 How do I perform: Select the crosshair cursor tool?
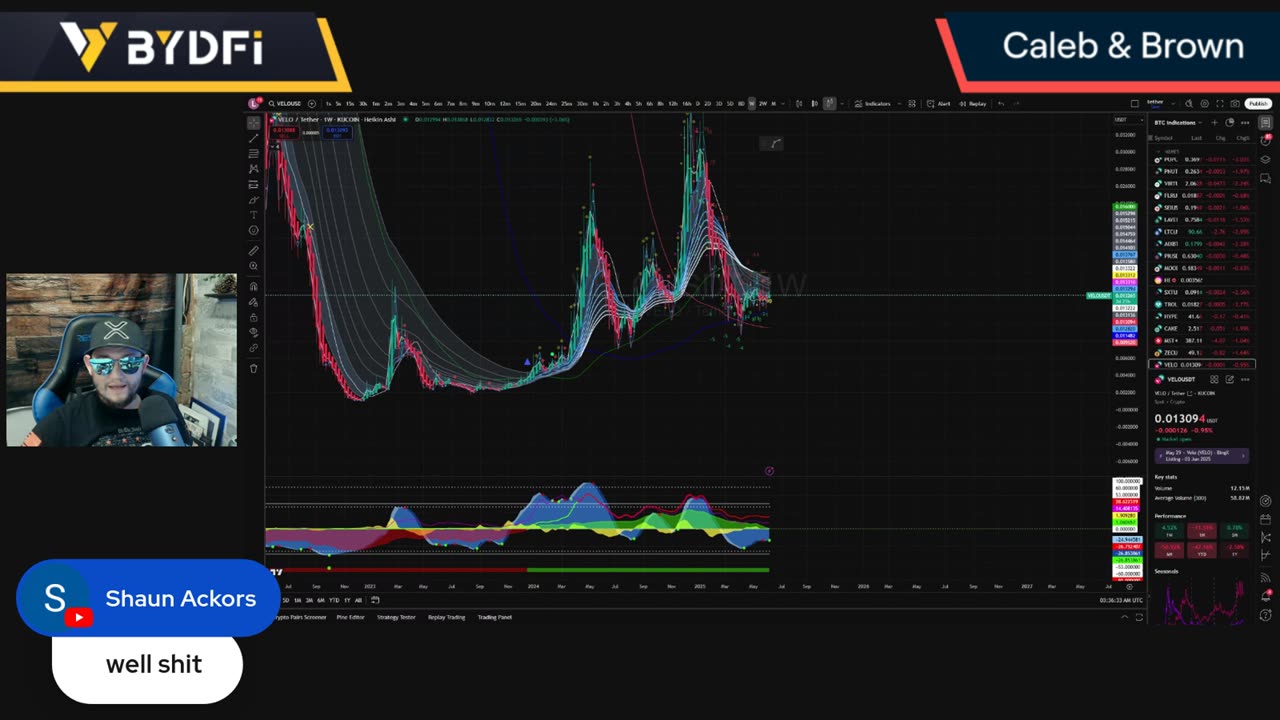tap(253, 122)
